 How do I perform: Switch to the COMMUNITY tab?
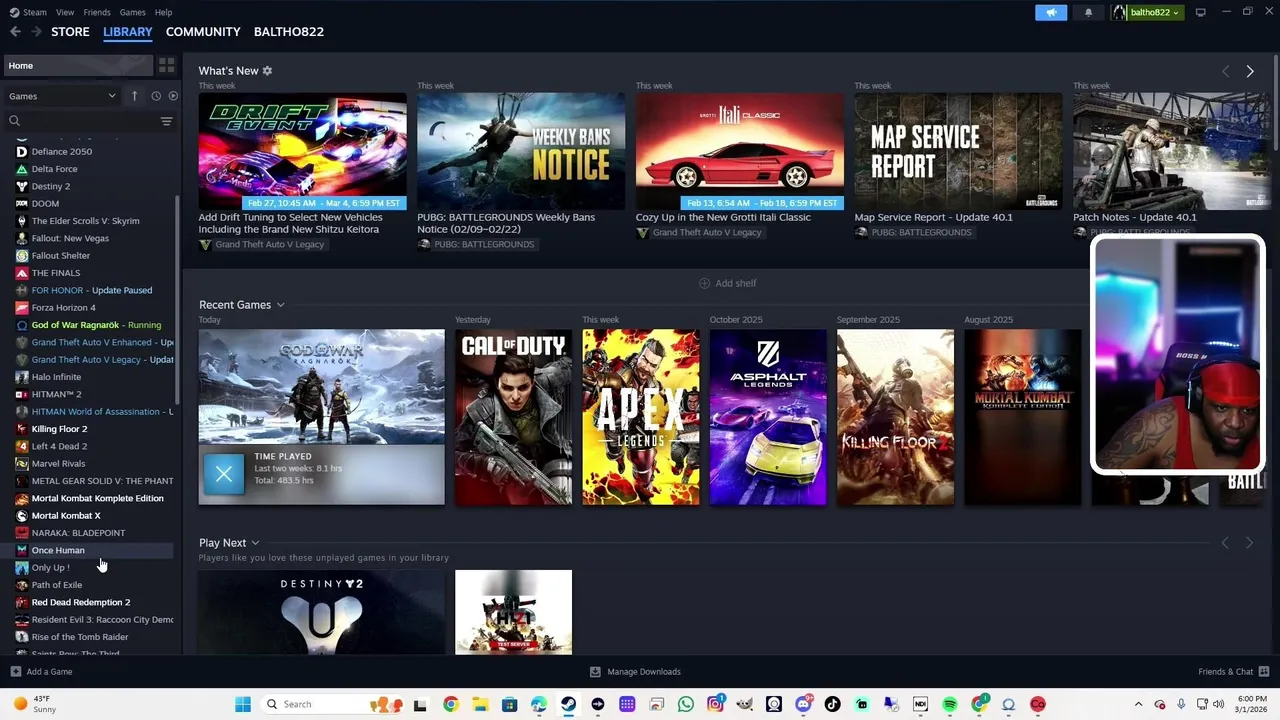click(203, 32)
